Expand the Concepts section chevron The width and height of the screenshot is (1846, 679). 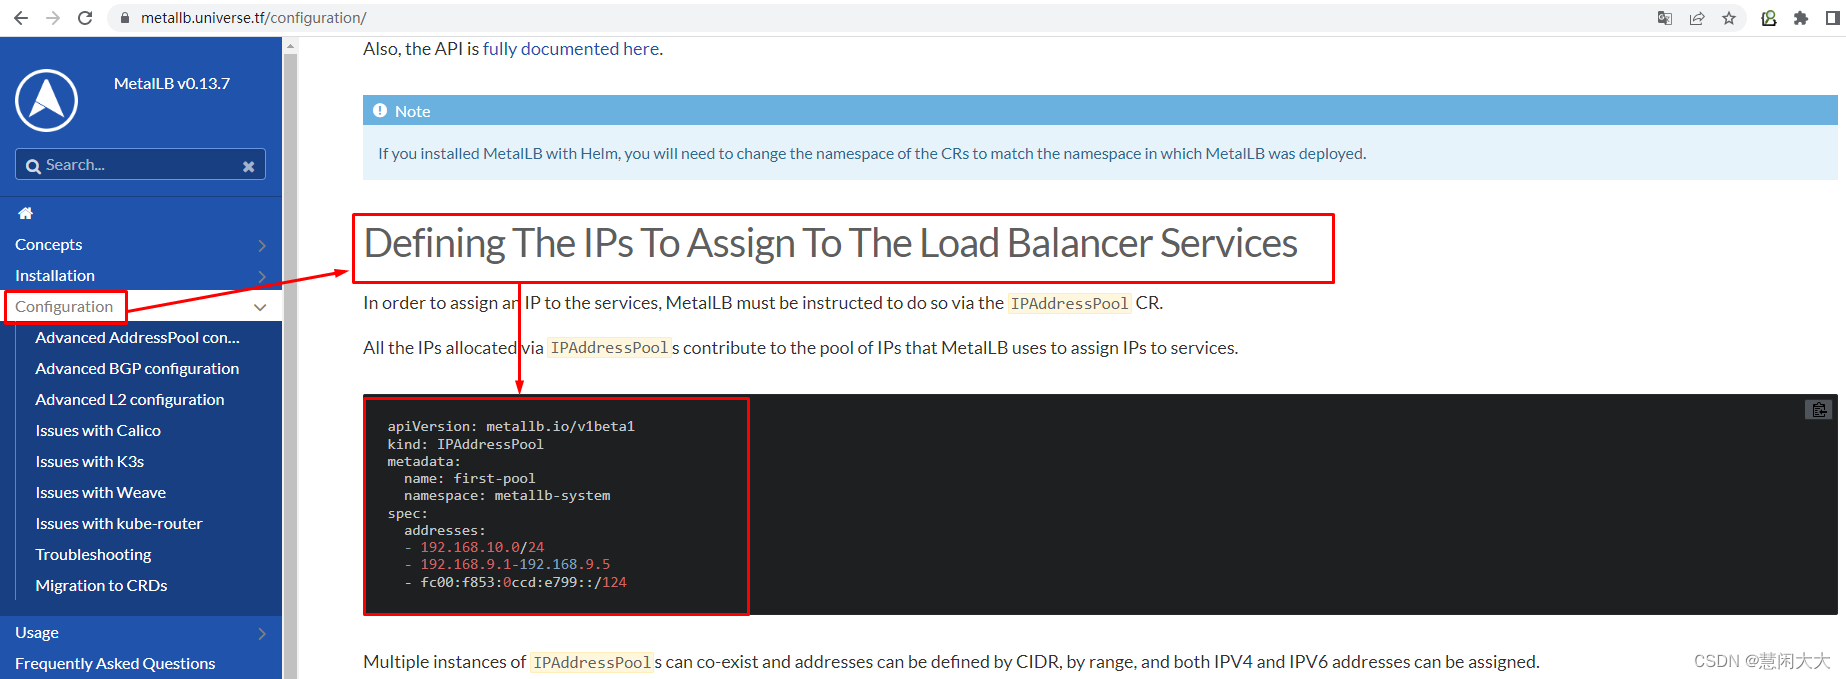click(x=262, y=245)
